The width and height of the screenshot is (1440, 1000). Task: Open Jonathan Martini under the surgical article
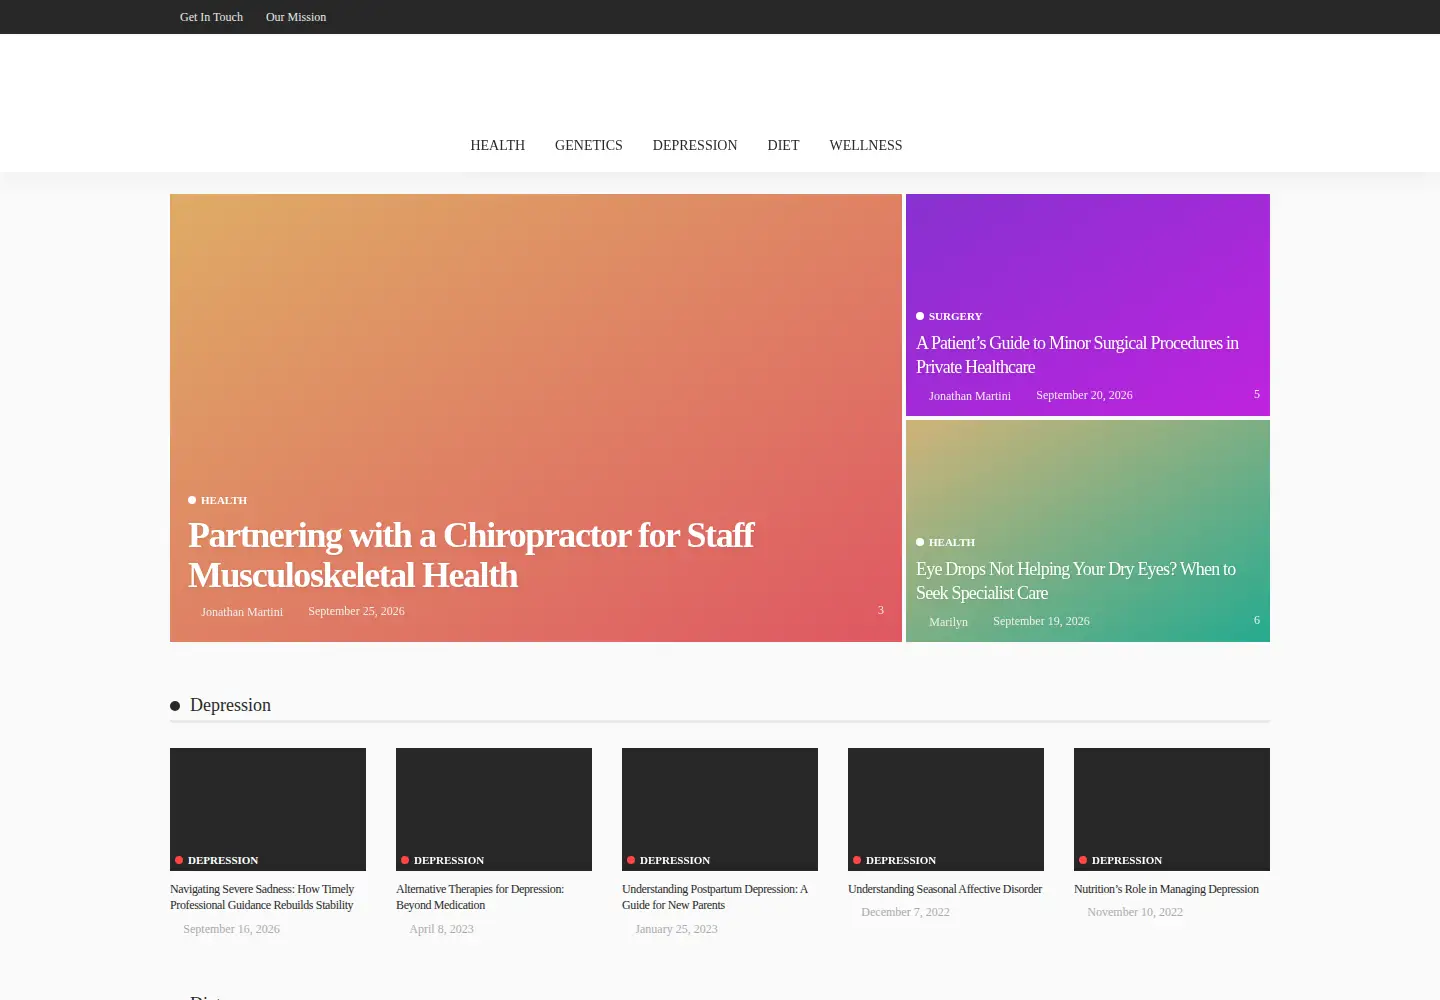(970, 396)
